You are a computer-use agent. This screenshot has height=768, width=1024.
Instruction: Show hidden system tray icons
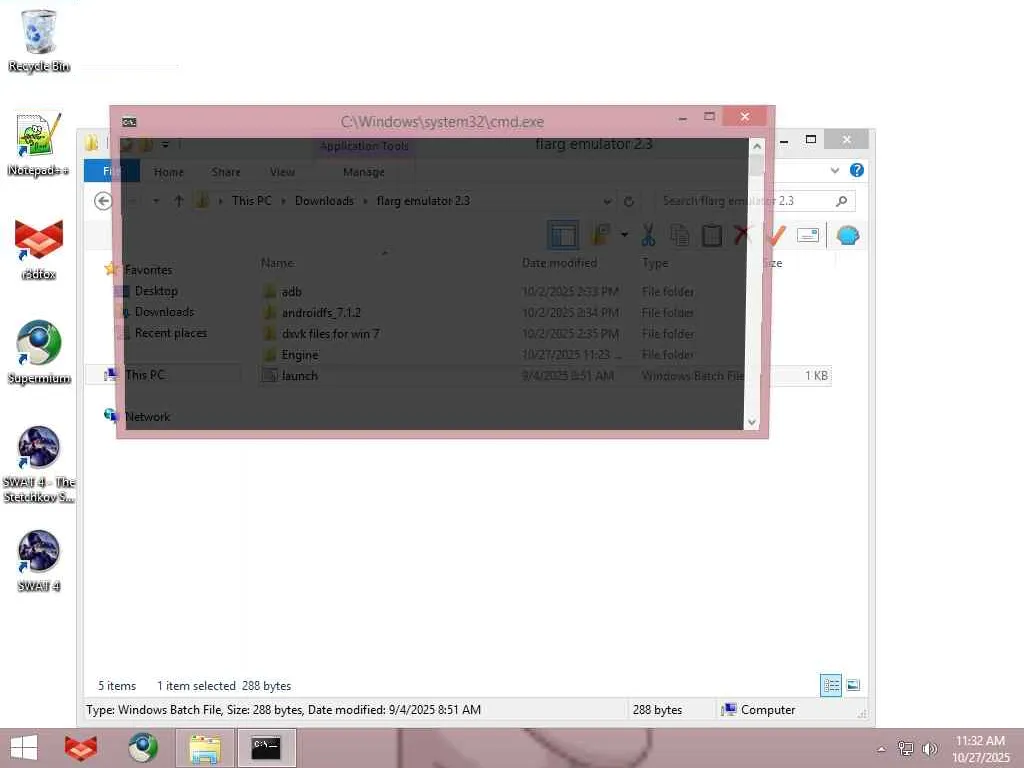click(881, 749)
